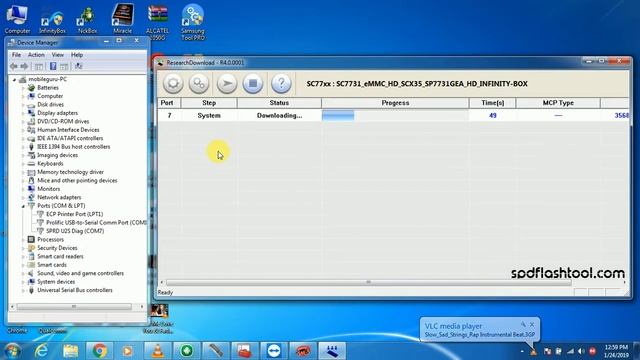Click the "System" step cell
The image size is (640, 360).
click(209, 116)
